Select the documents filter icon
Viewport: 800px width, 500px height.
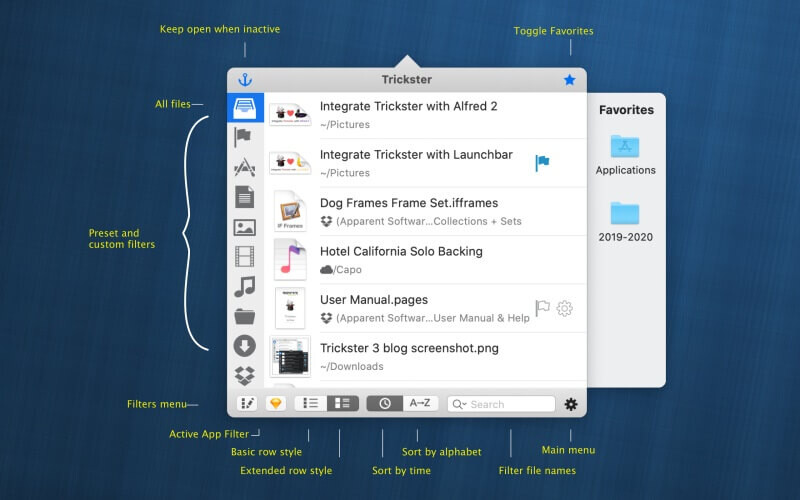click(x=245, y=196)
